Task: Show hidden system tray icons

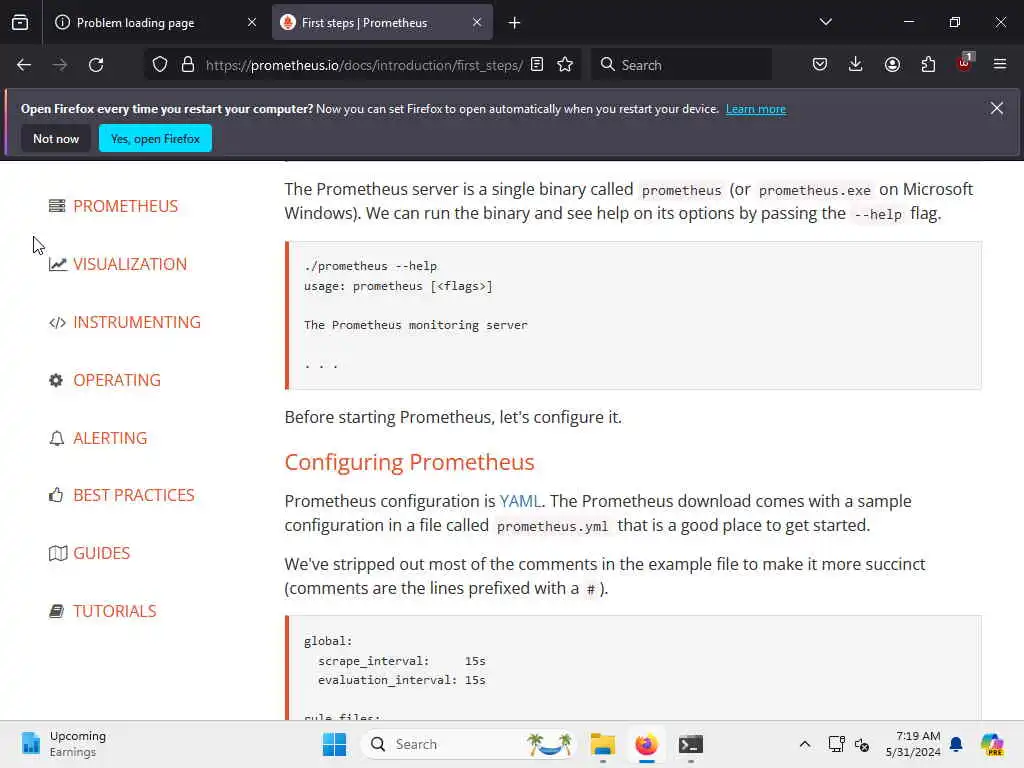Action: (805, 744)
